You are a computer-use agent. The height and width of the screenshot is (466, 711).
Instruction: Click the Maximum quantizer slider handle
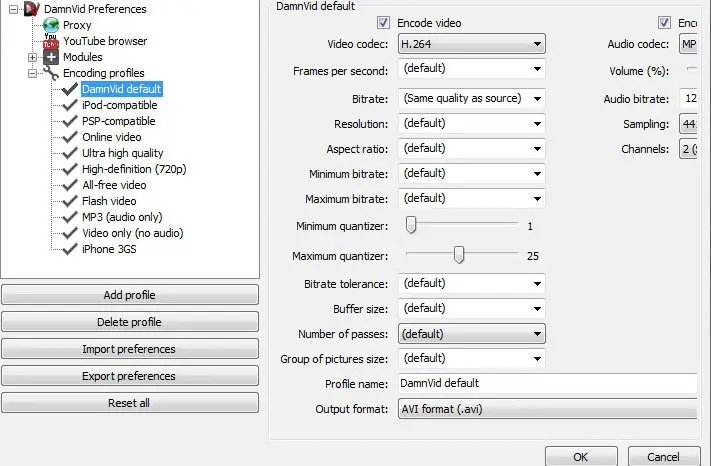point(459,255)
